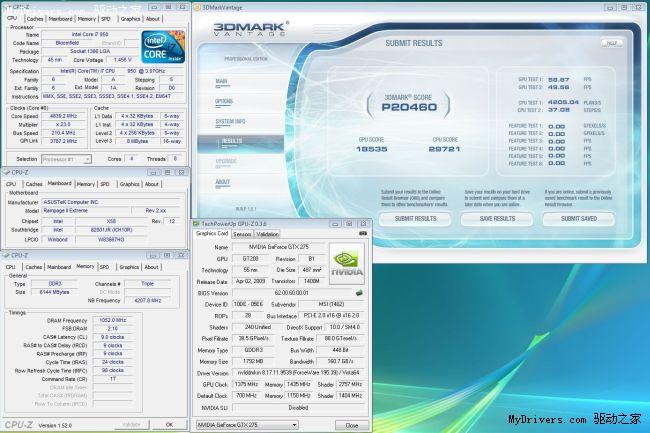
Task: Click the Save Results button
Action: [x=497, y=219]
